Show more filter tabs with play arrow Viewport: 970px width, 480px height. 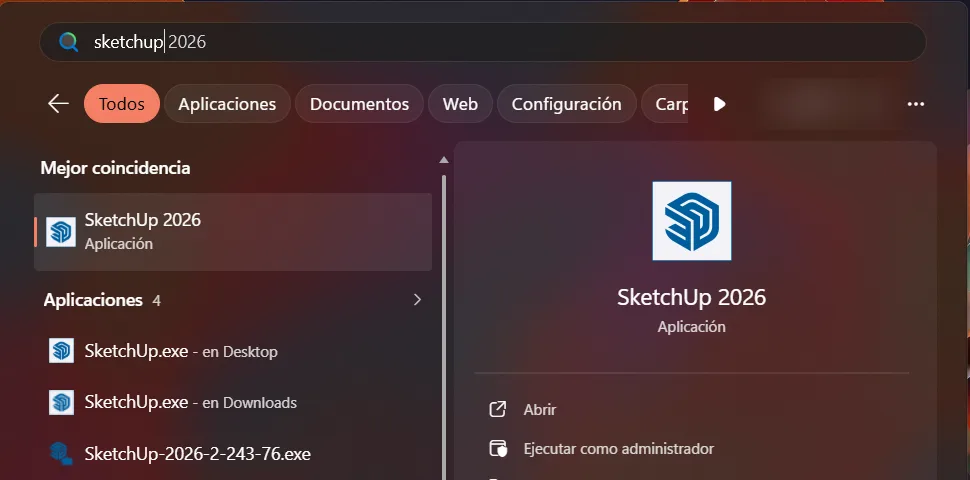click(719, 104)
